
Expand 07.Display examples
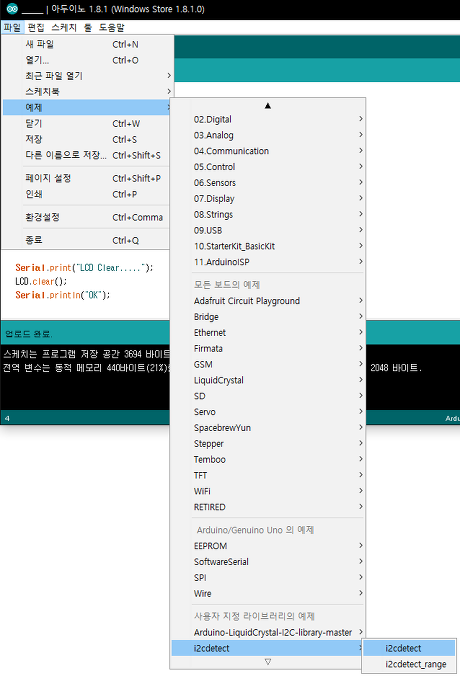tap(268, 199)
